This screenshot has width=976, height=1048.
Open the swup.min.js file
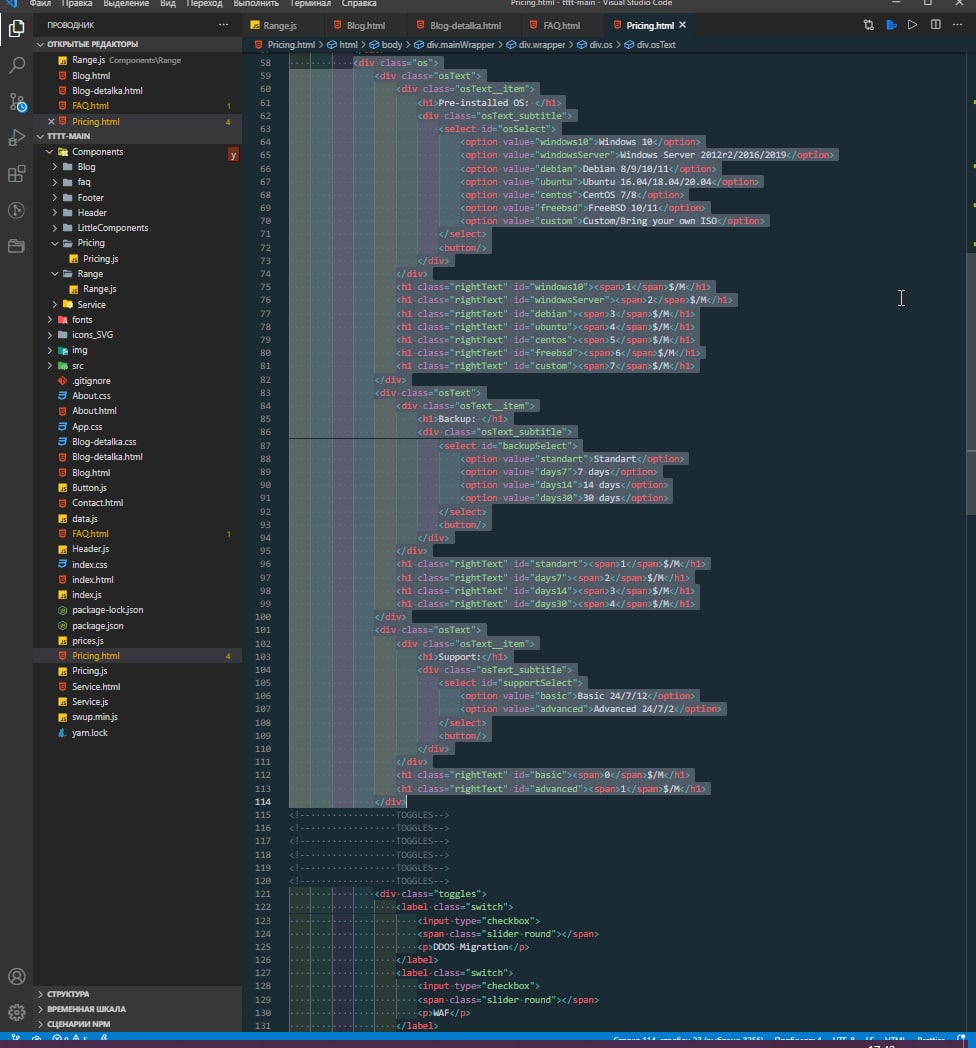point(94,717)
